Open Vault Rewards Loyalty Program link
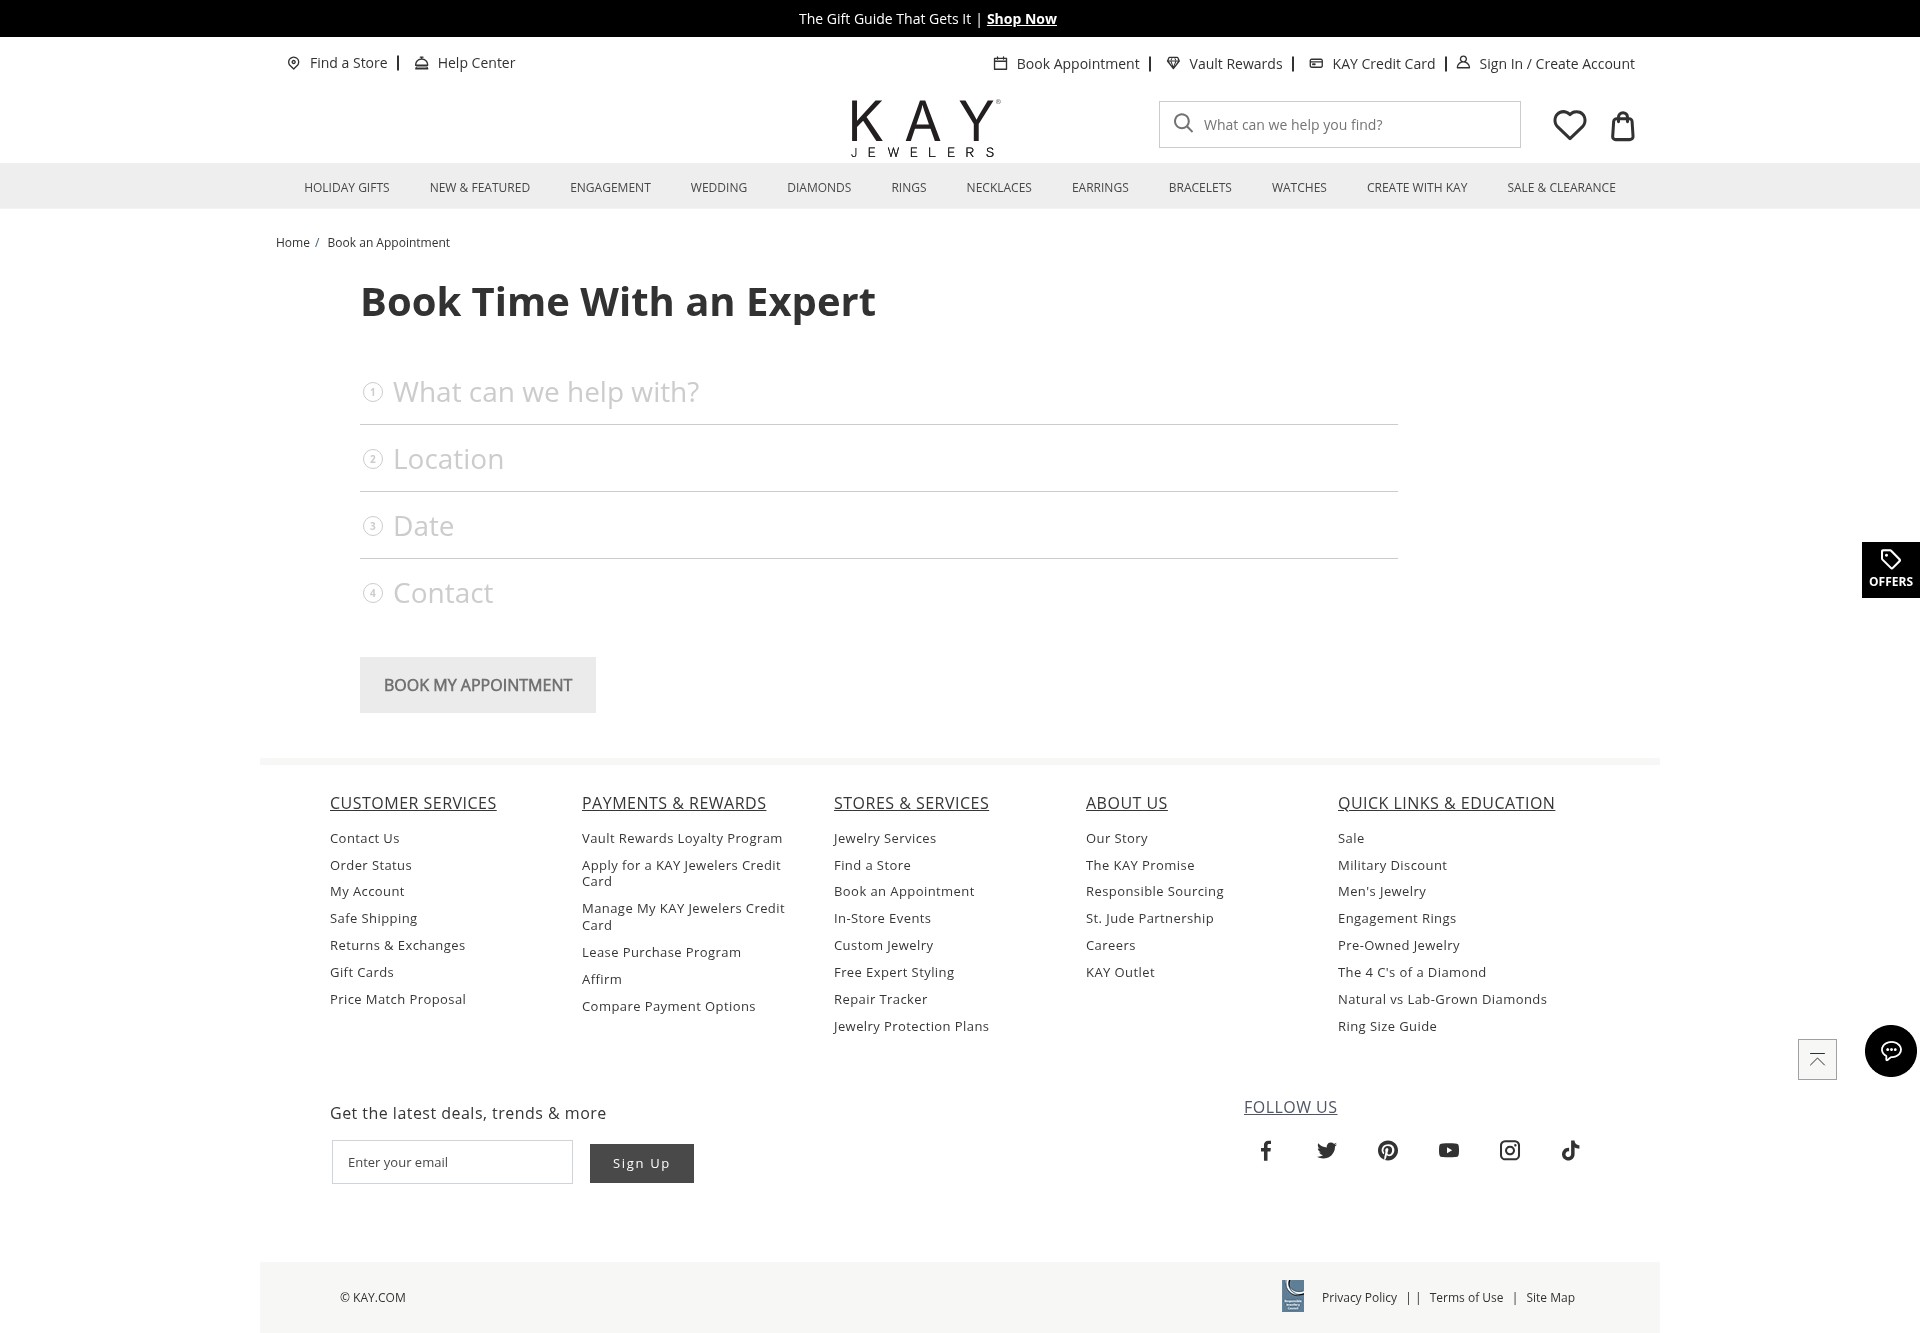This screenshot has width=1920, height=1333. pos(682,838)
